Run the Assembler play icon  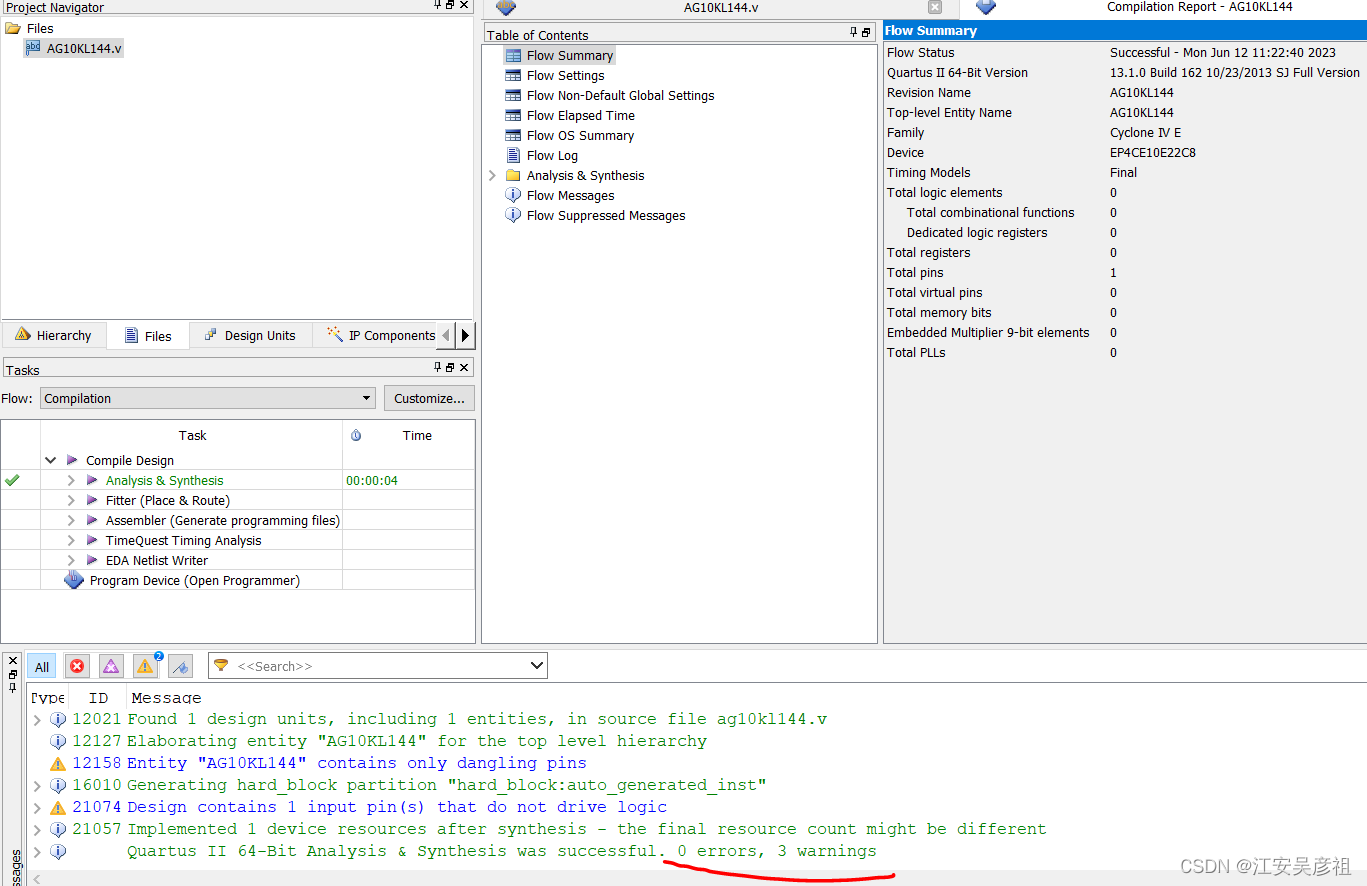click(x=92, y=521)
